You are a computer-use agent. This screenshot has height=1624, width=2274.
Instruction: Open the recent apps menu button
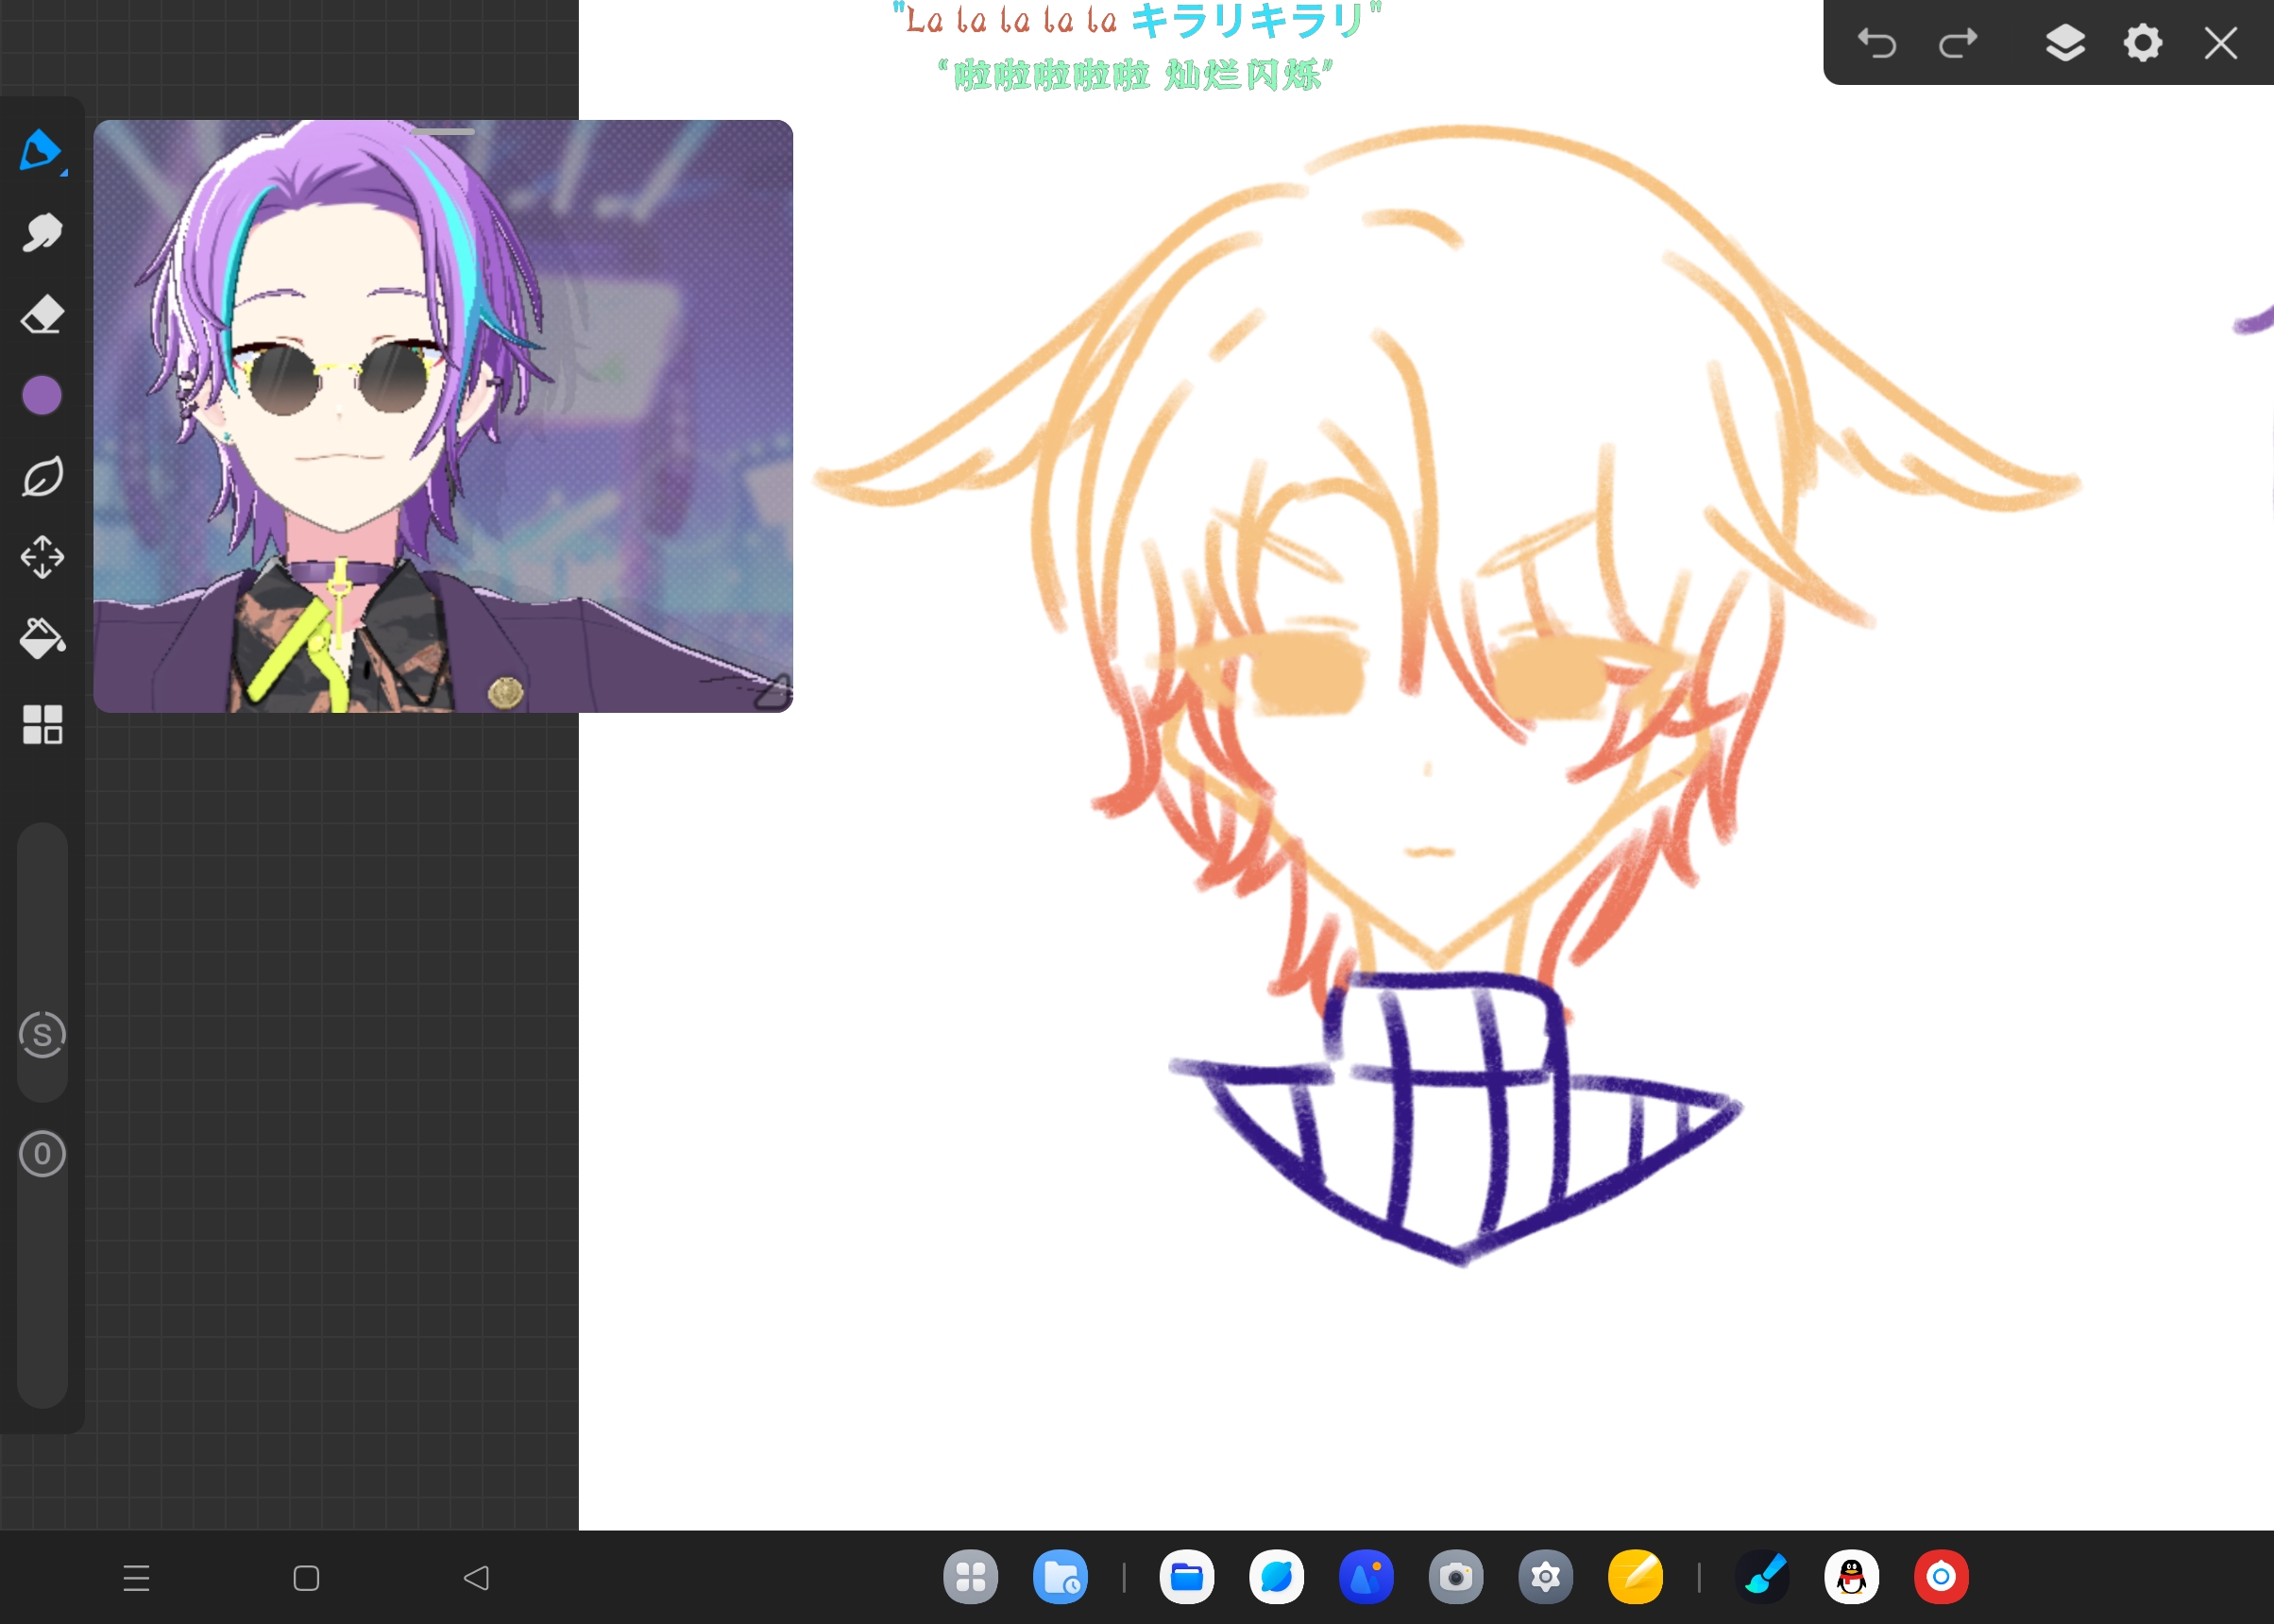[136, 1578]
